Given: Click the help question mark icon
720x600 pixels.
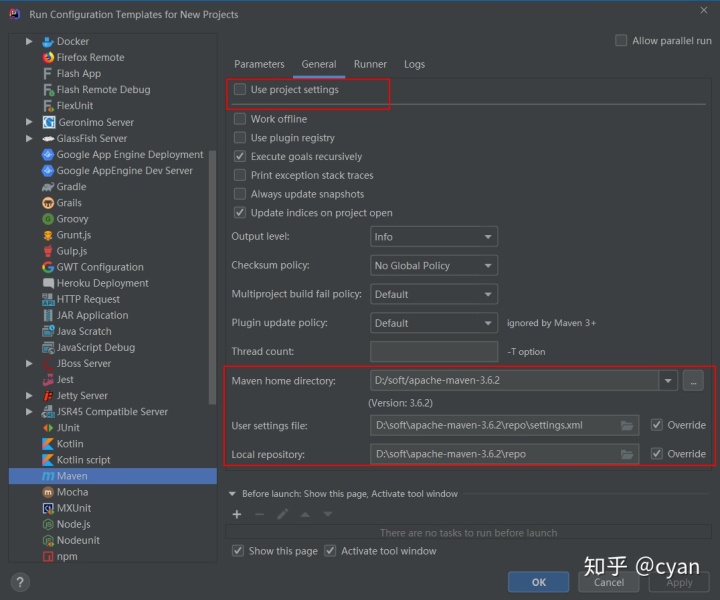Looking at the screenshot, I should [20, 583].
